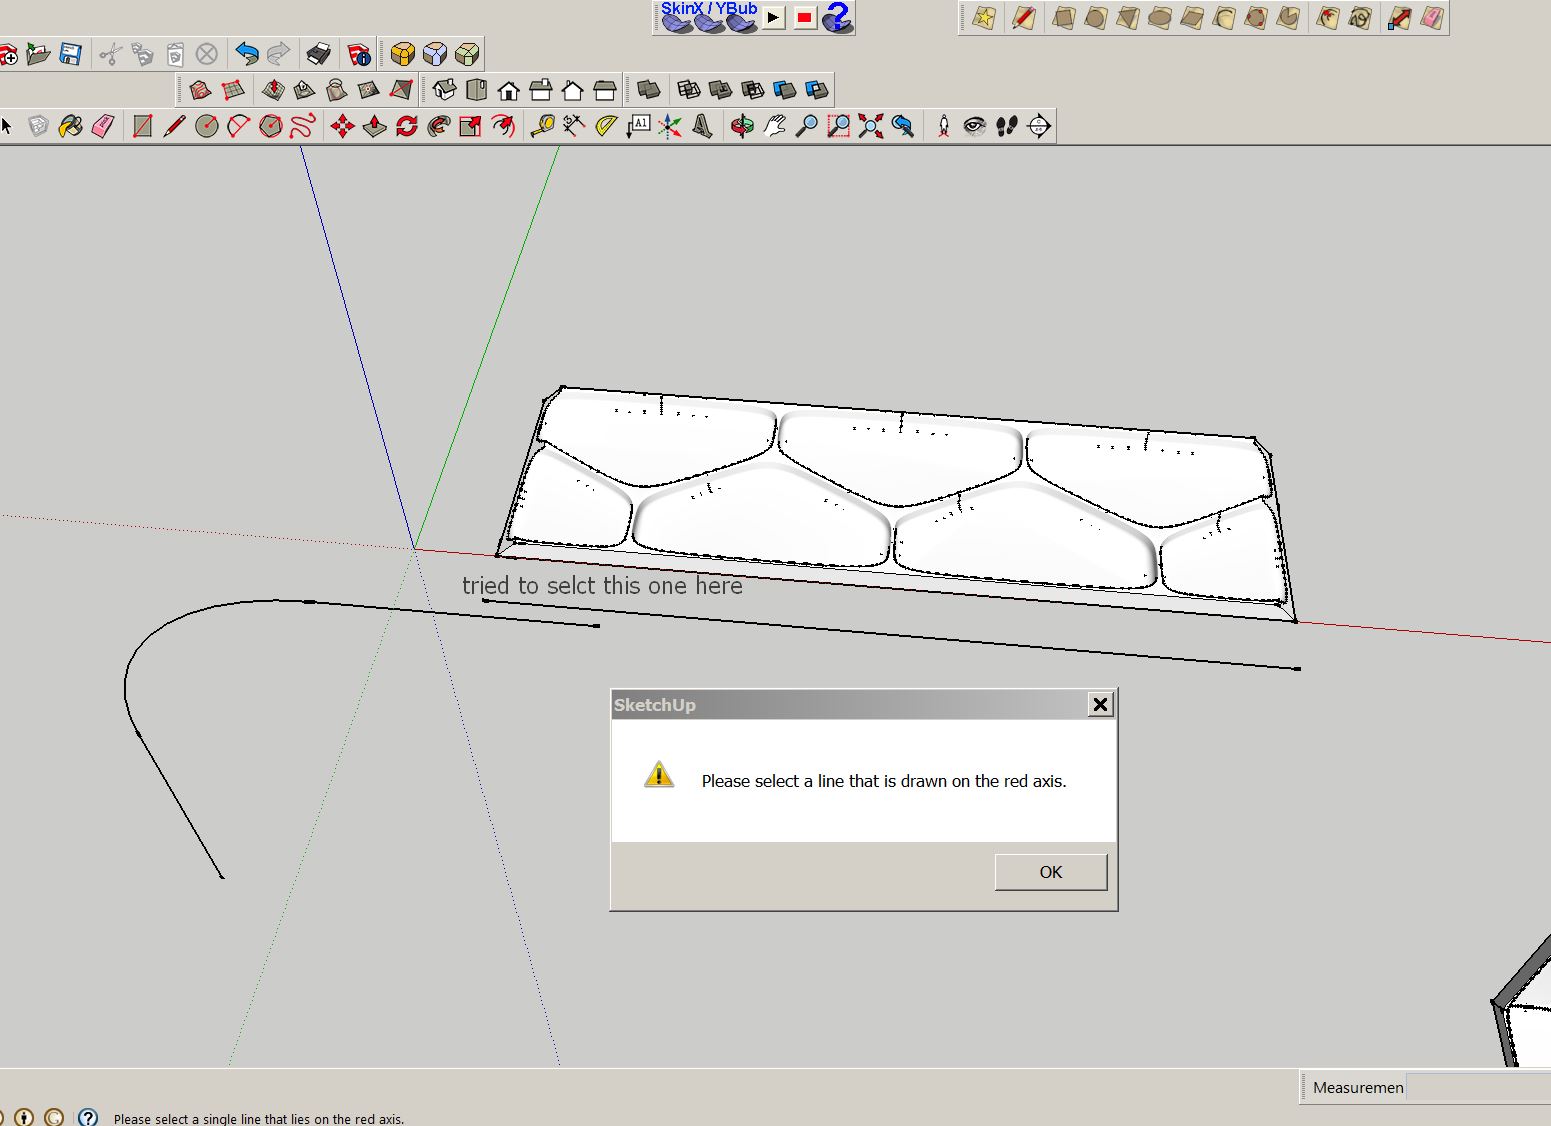Select the Freehand tool

(303, 126)
